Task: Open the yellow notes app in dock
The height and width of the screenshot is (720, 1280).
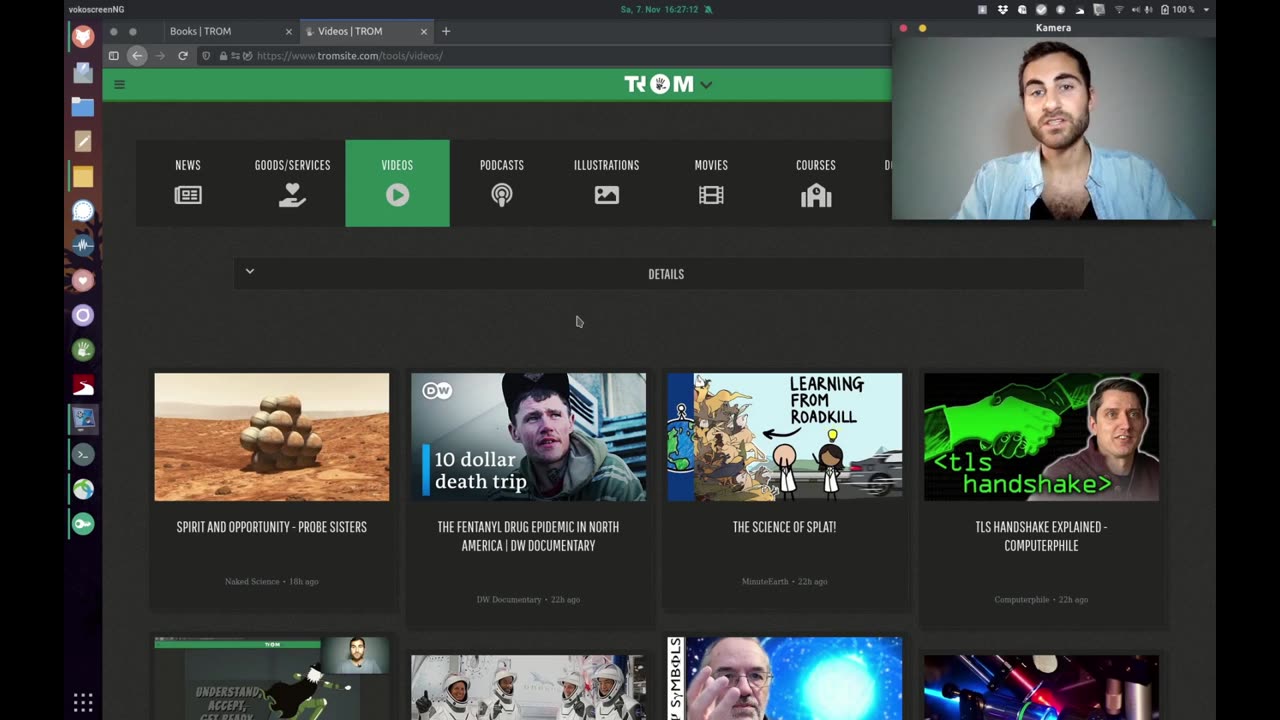Action: 83,177
